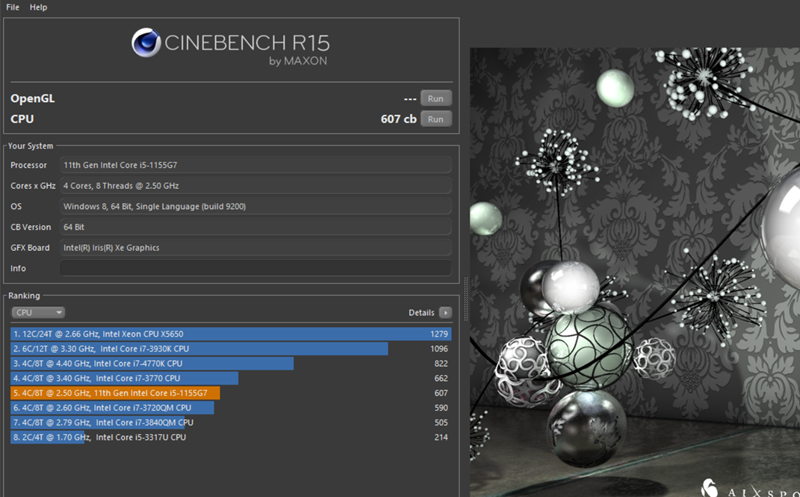
Task: Click the Cinebench R15 logo icon
Action: pyautogui.click(x=148, y=44)
